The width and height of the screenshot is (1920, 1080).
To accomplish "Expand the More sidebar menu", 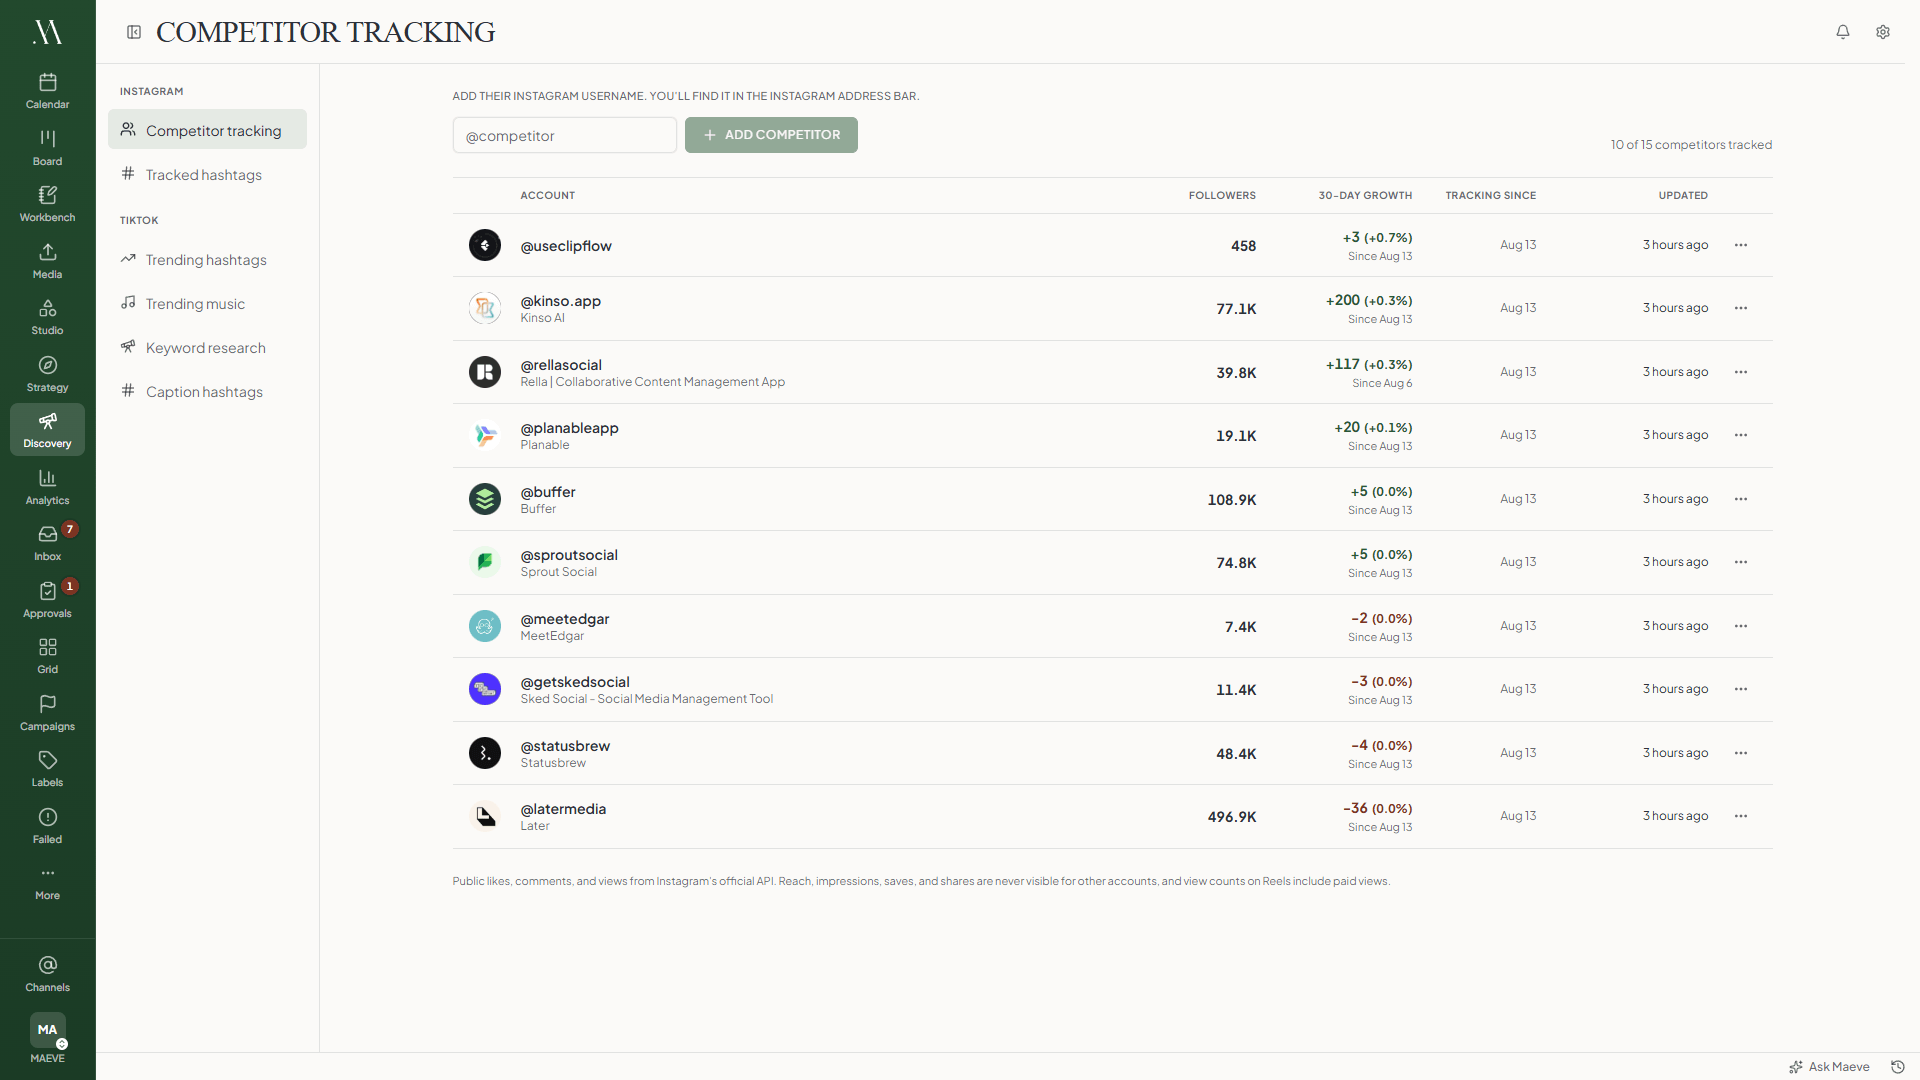I will click(x=47, y=883).
